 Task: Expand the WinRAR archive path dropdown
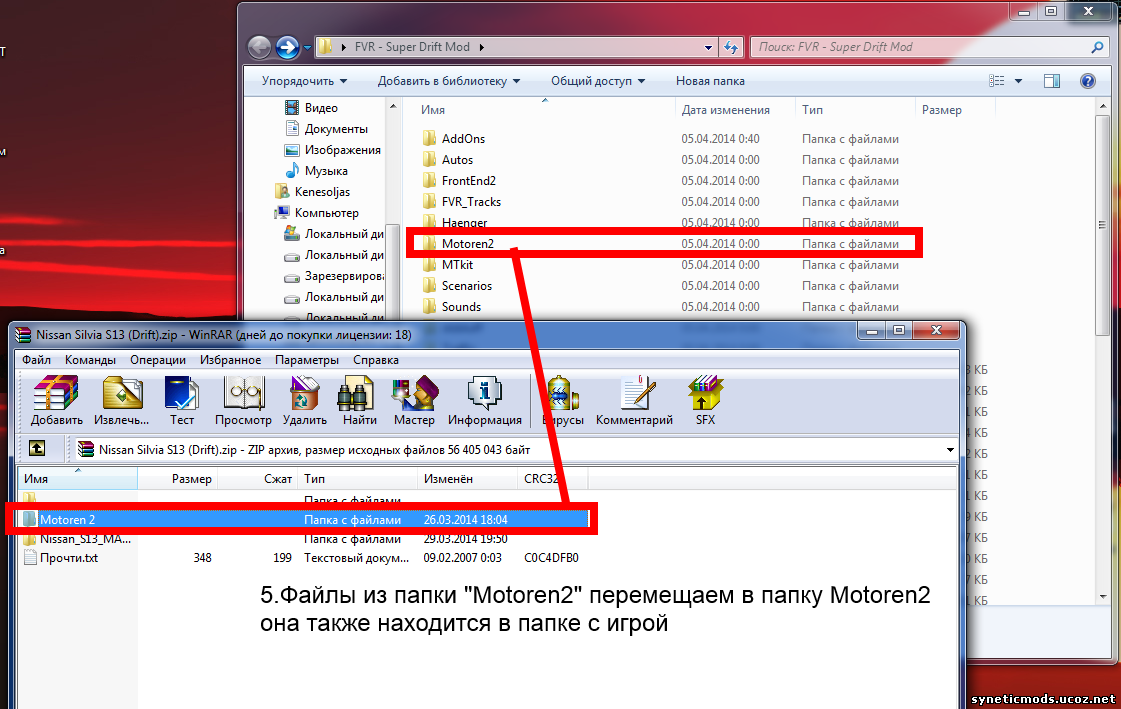(x=949, y=450)
